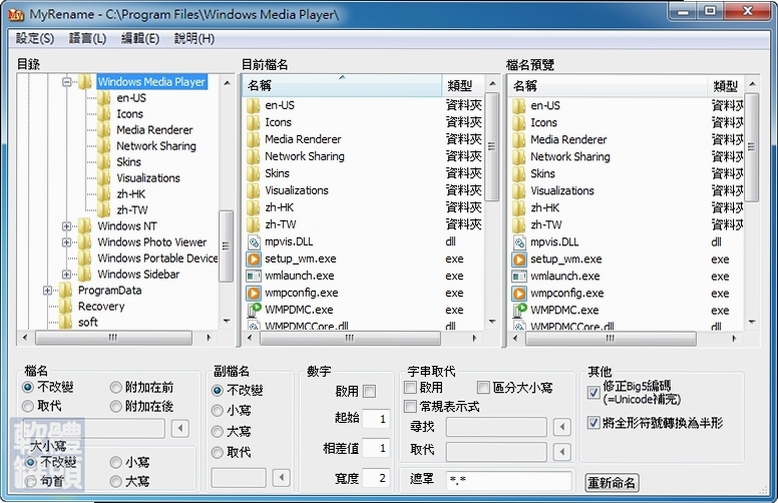778x503 pixels.
Task: Select zh-HK folder in directory tree
Action: 131,194
